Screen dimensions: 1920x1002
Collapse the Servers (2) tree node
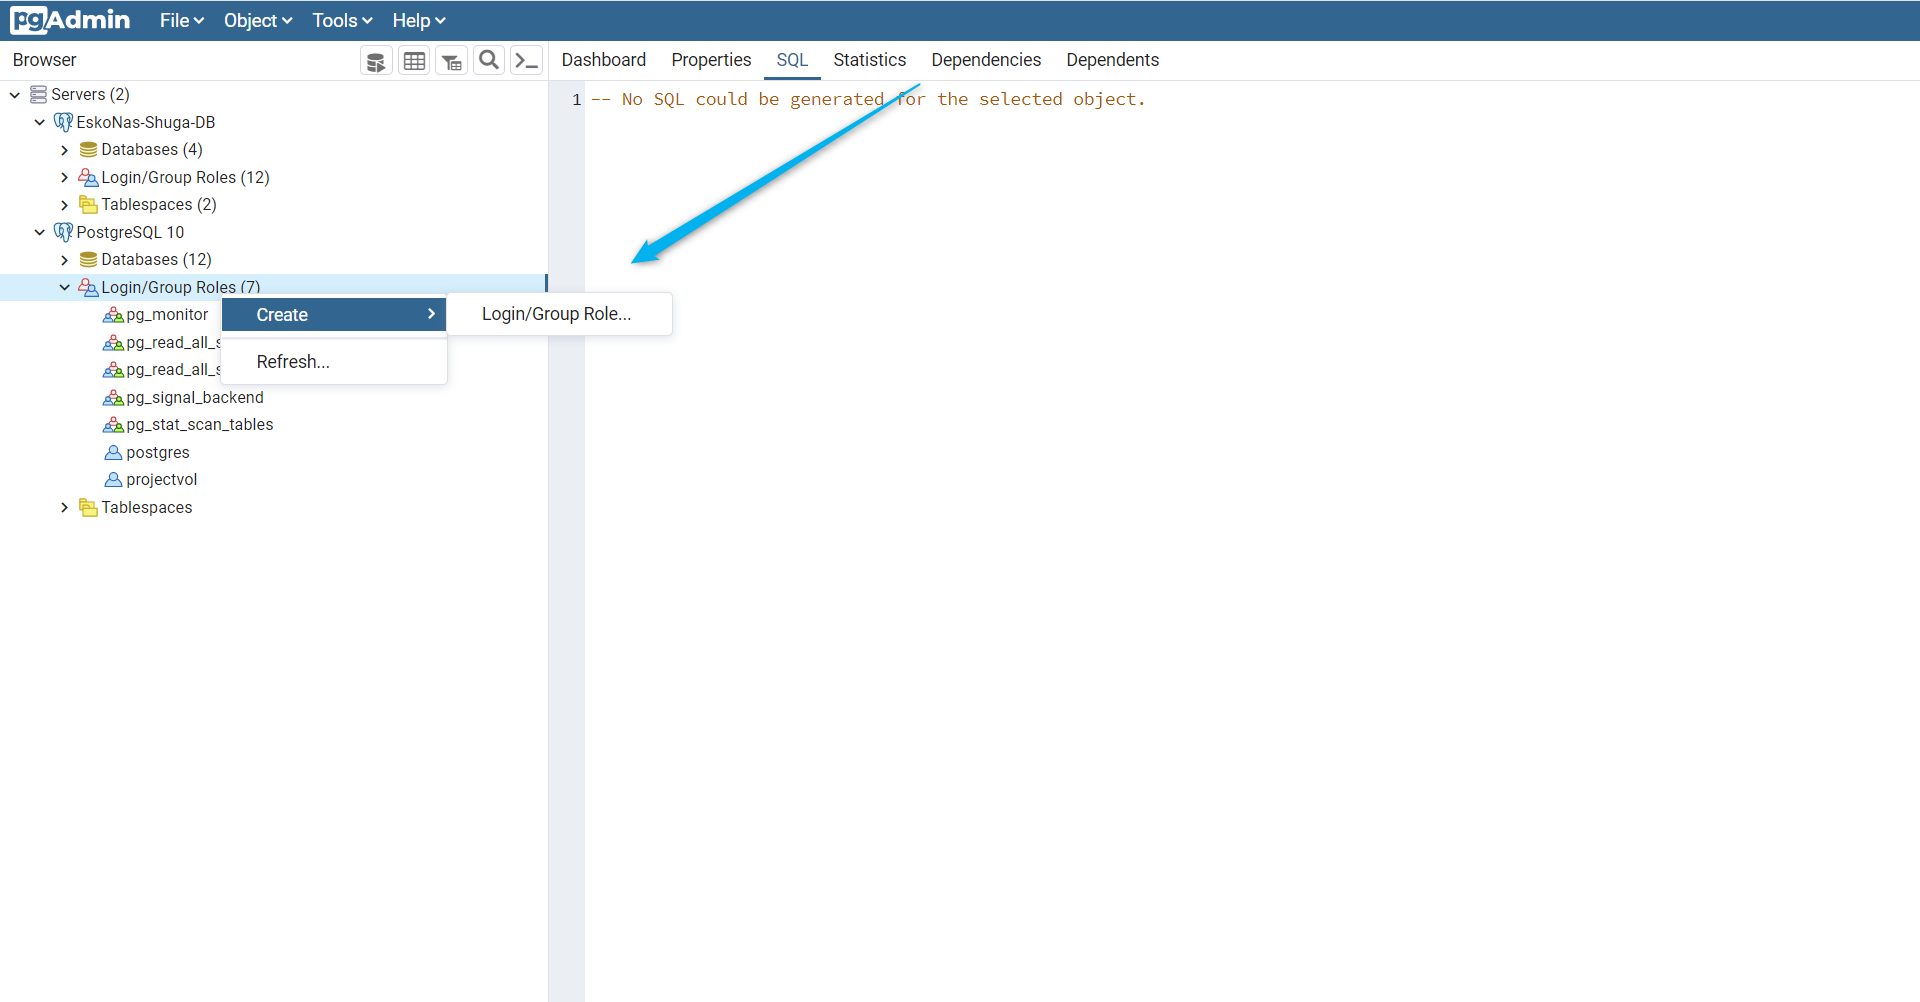click(15, 94)
